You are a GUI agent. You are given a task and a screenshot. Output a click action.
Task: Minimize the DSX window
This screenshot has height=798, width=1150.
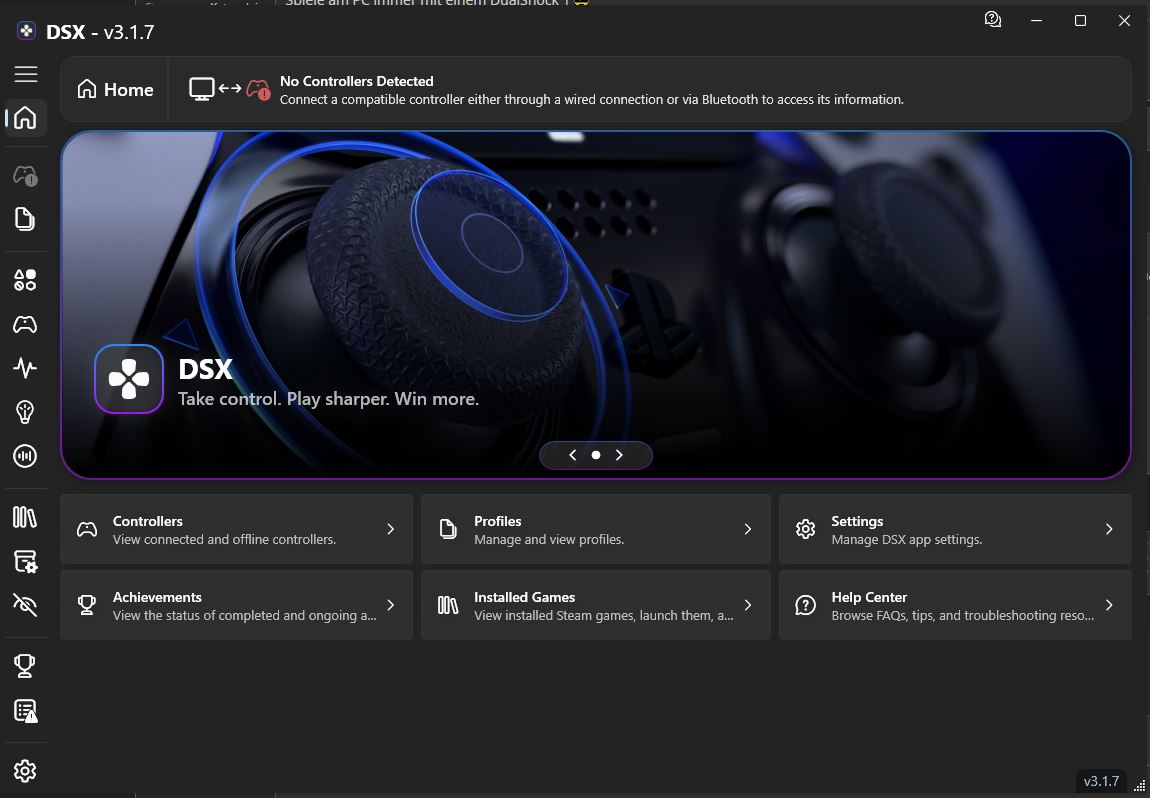point(1036,21)
